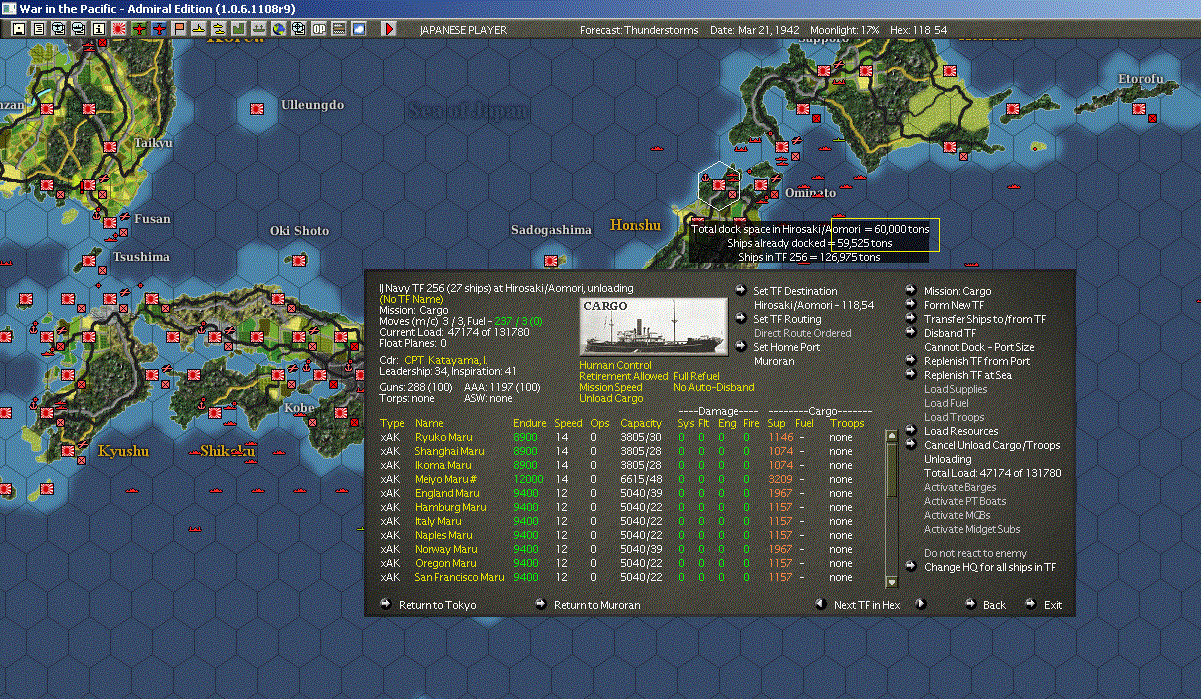This screenshot has width=1201, height=699.
Task: Toggle Unload Cargo setting
Action: (x=609, y=398)
